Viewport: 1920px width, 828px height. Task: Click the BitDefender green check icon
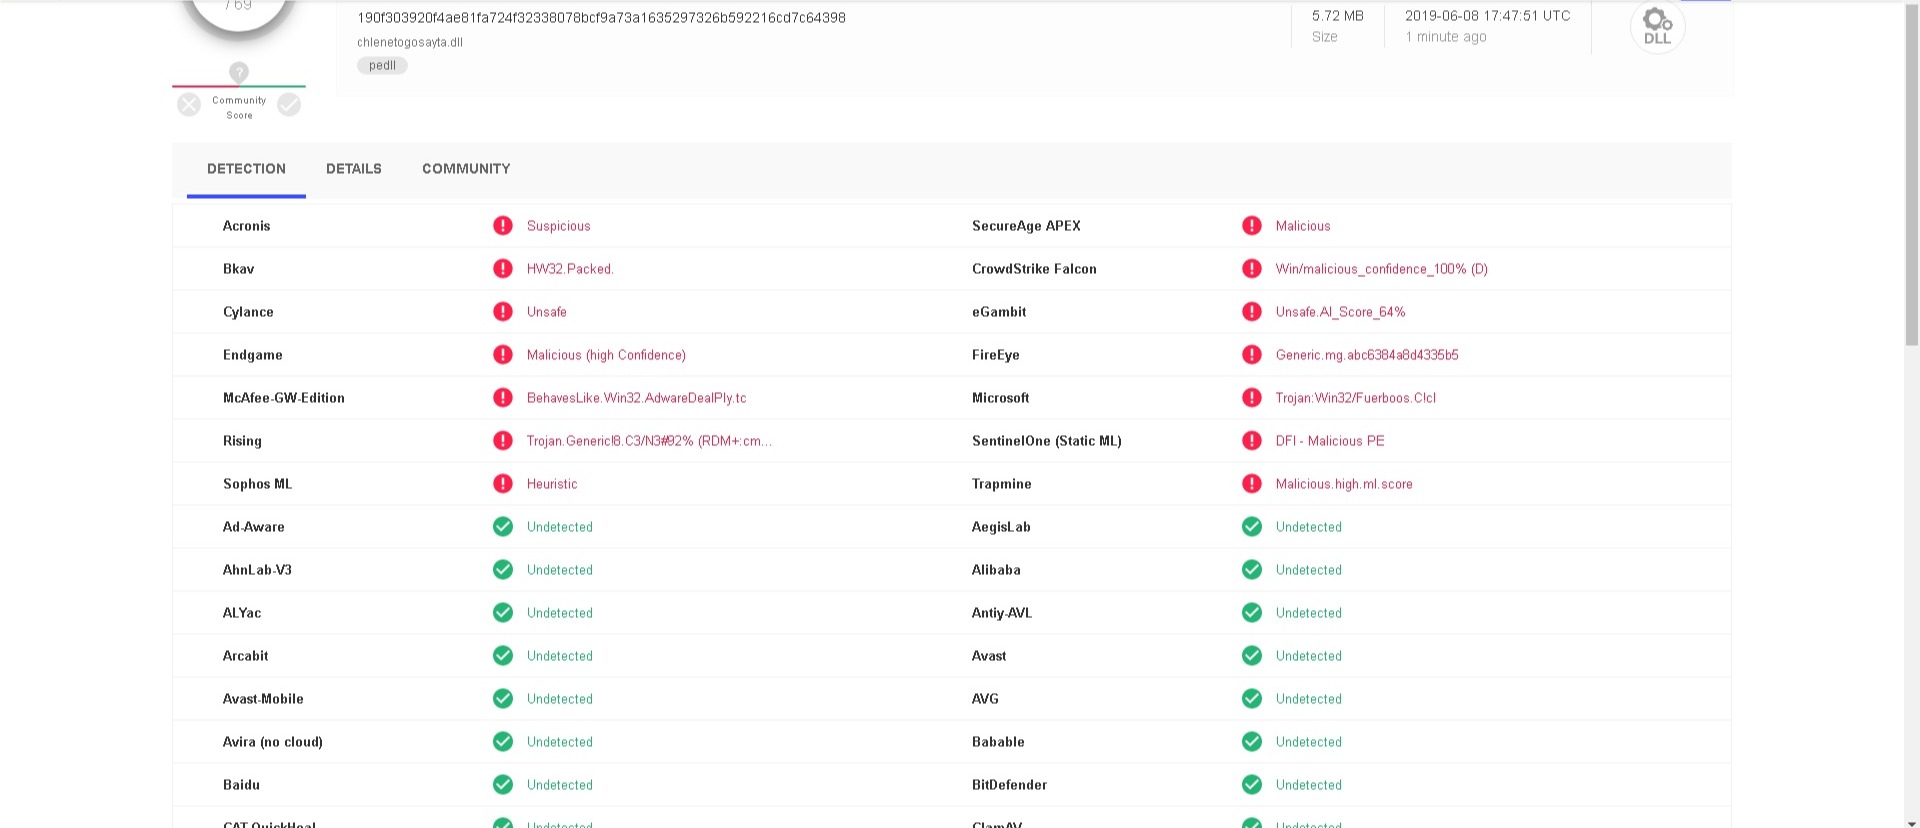coord(1252,785)
